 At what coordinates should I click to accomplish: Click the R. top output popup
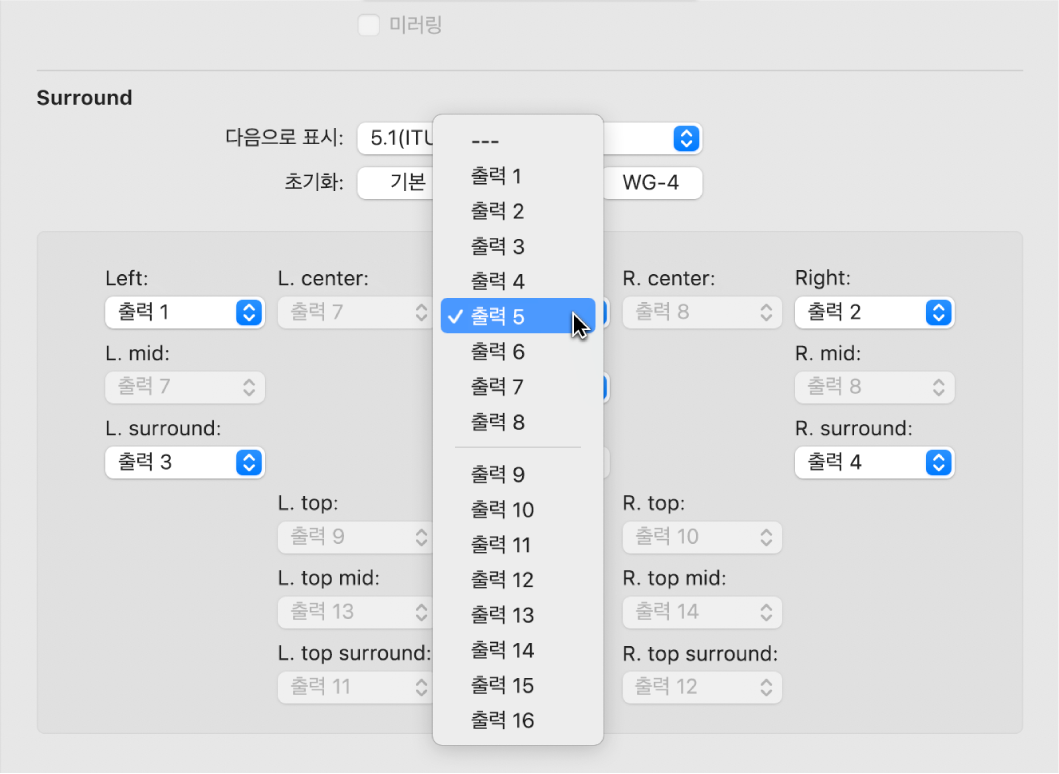coord(702,537)
